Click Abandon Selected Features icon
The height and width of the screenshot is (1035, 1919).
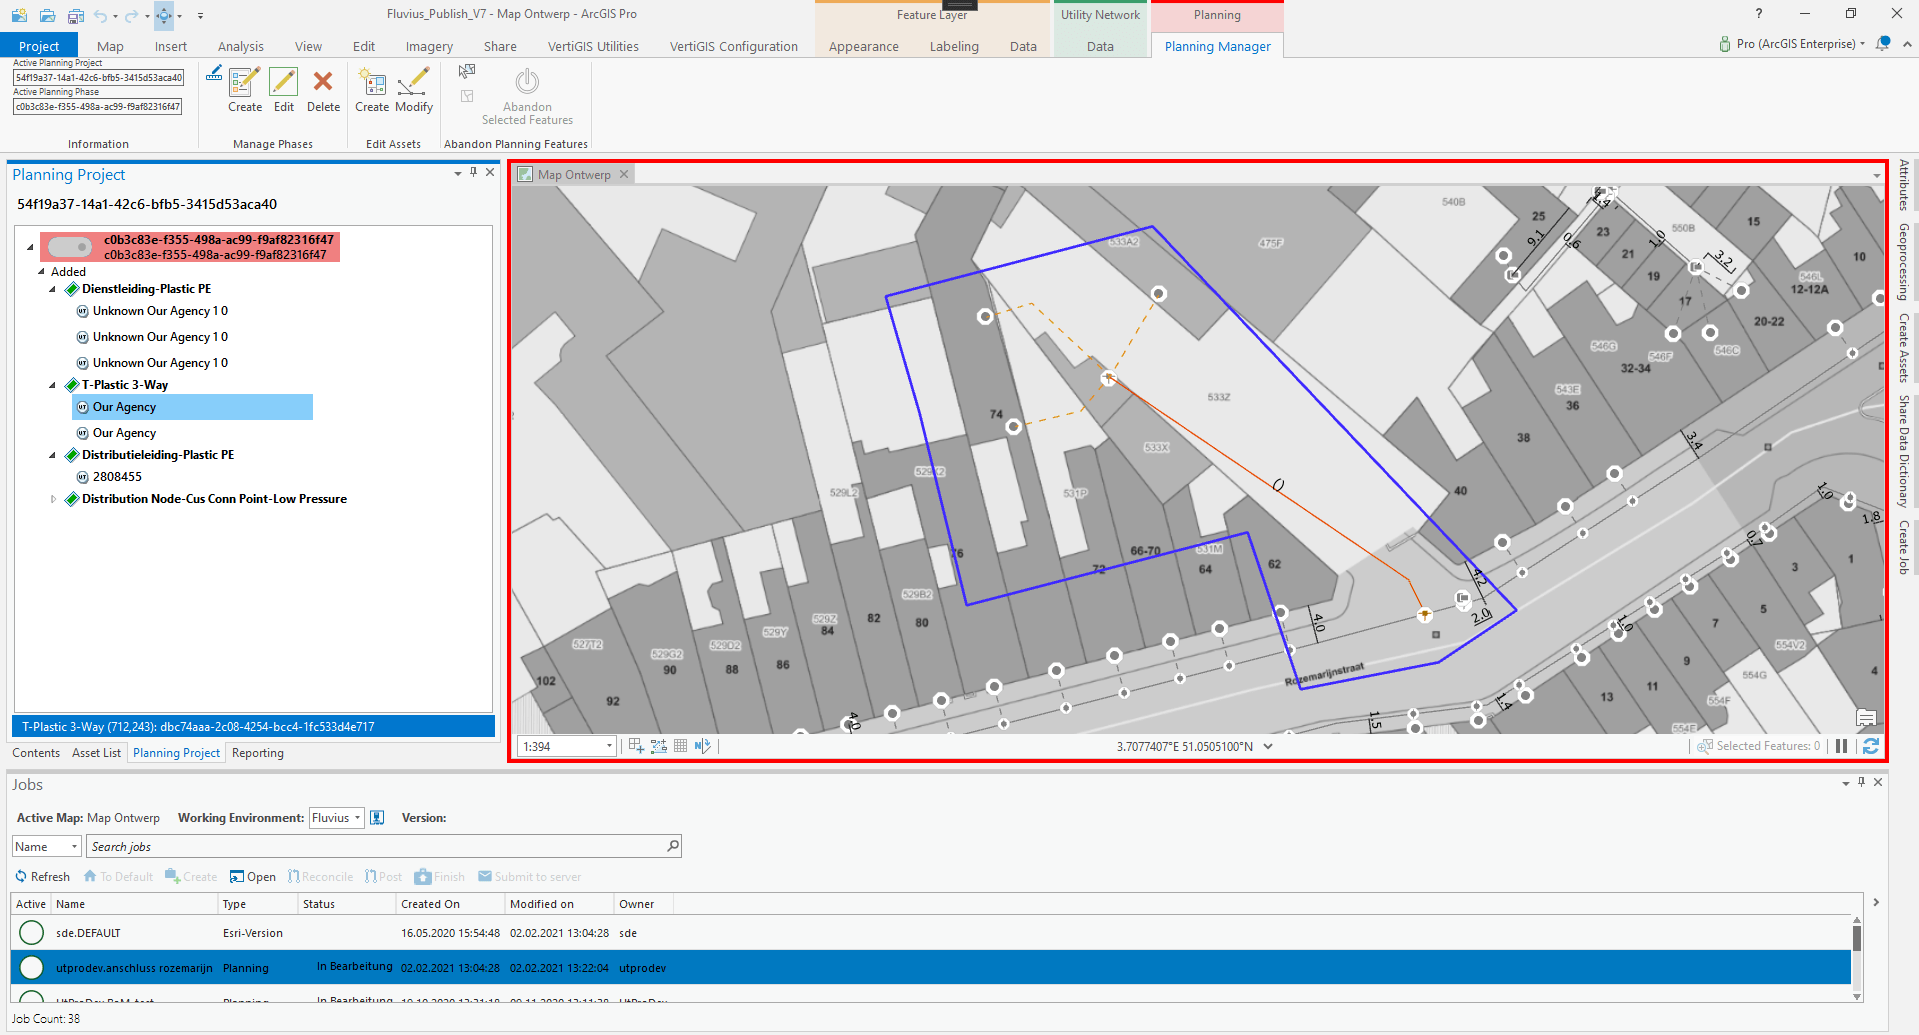(x=527, y=83)
